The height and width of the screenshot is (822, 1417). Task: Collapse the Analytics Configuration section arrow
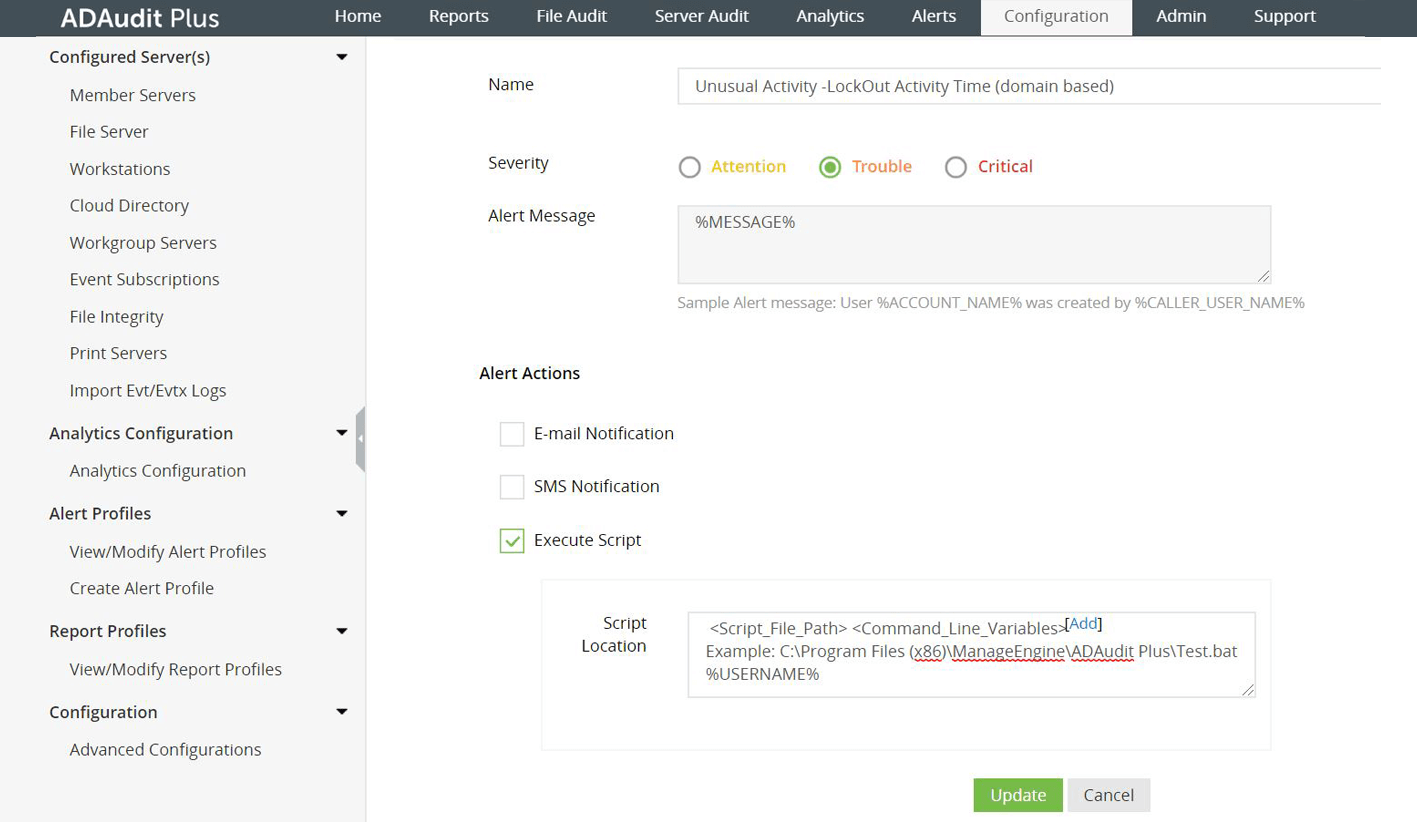click(342, 434)
